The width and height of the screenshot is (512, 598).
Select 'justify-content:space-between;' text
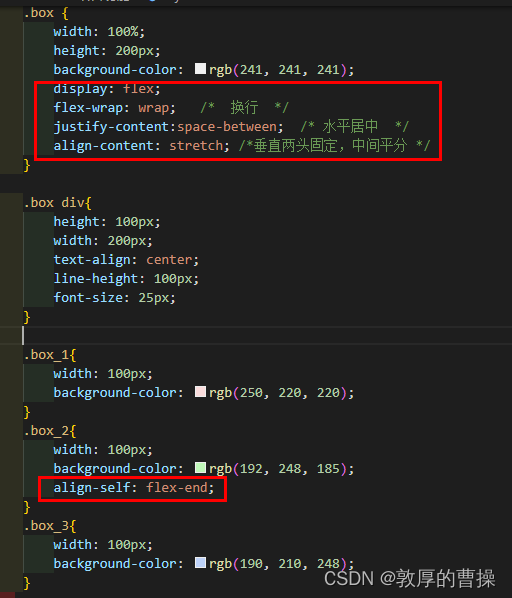tap(168, 127)
